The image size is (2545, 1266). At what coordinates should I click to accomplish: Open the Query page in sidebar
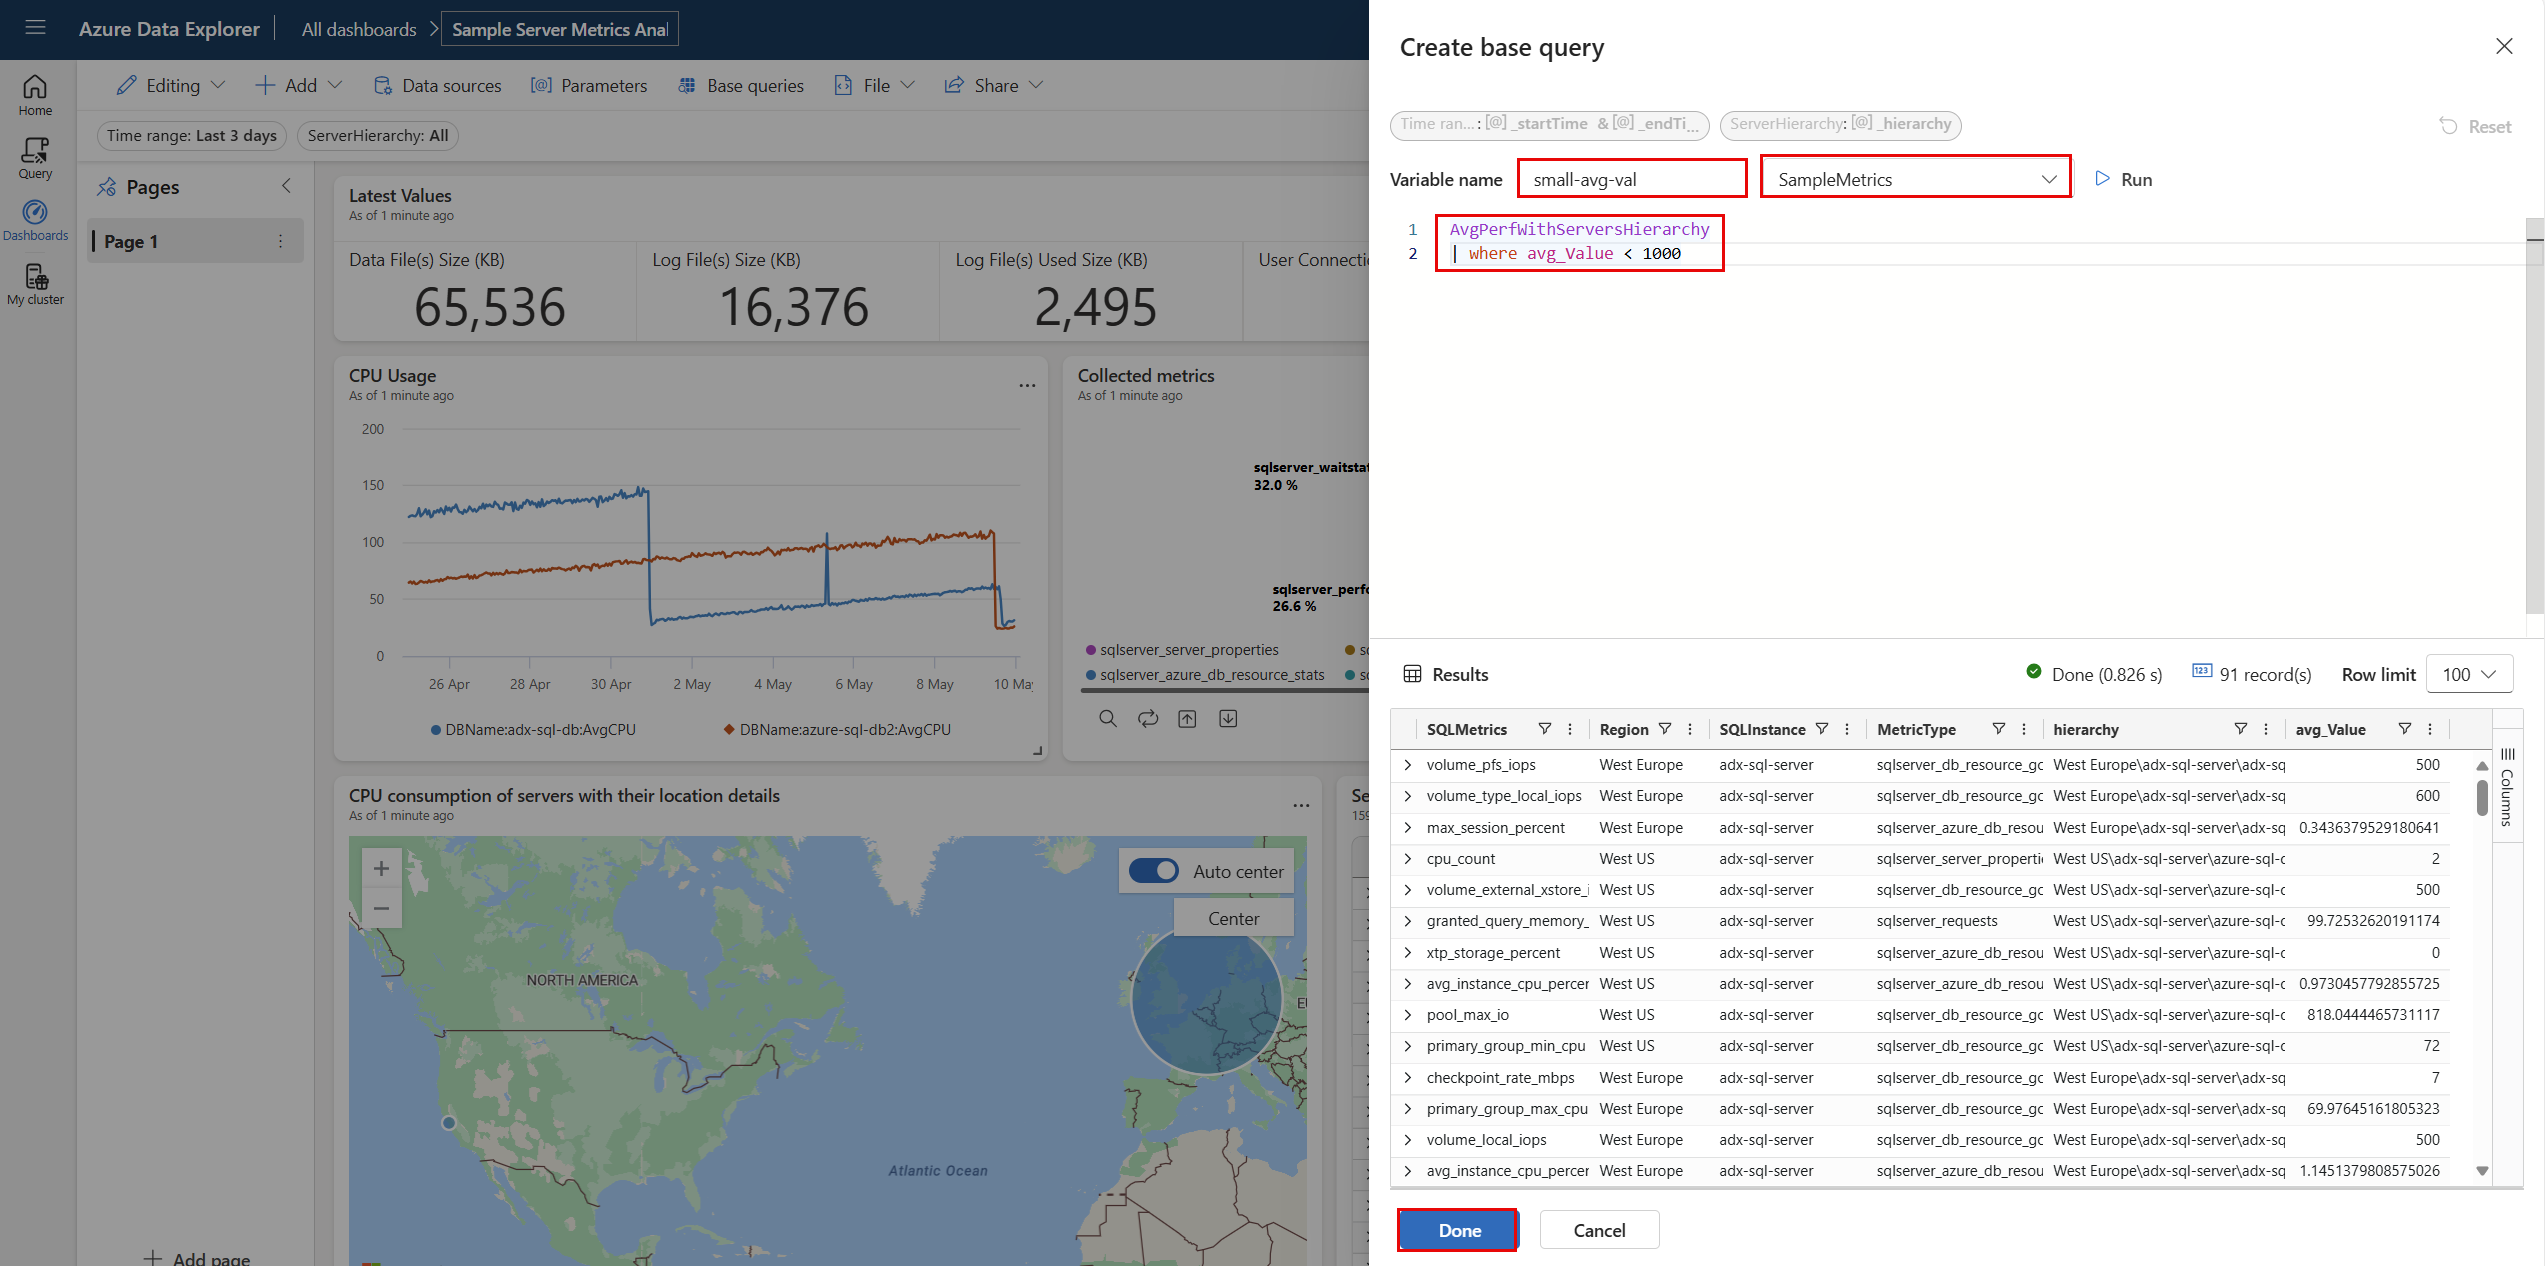(35, 157)
